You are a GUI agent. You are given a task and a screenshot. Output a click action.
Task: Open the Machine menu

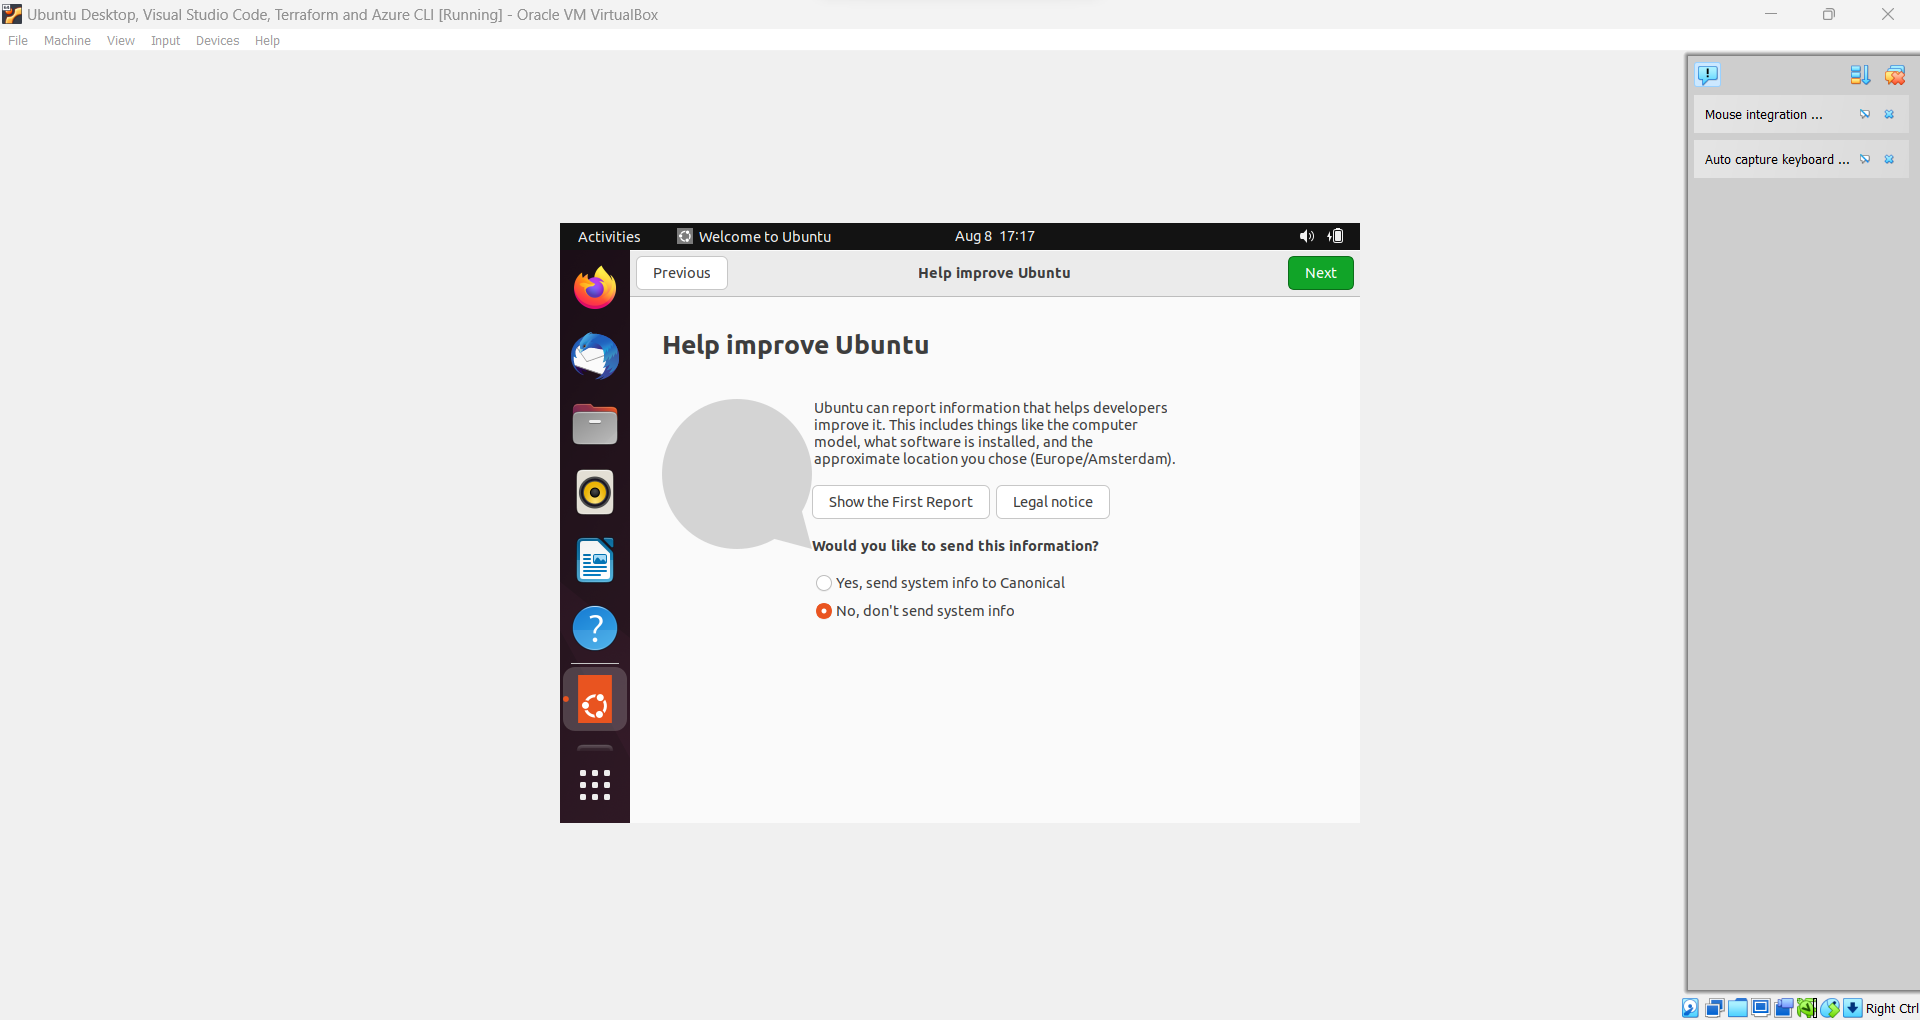click(66, 40)
